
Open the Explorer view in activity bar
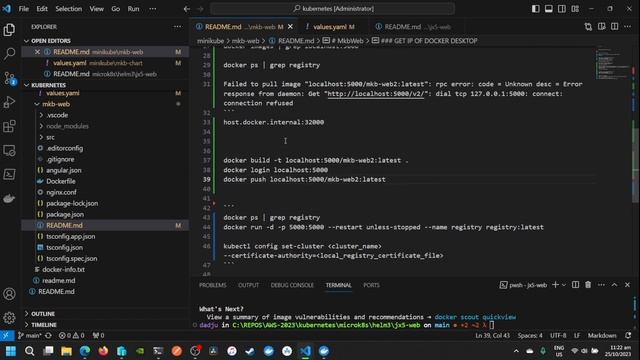pos(9,29)
